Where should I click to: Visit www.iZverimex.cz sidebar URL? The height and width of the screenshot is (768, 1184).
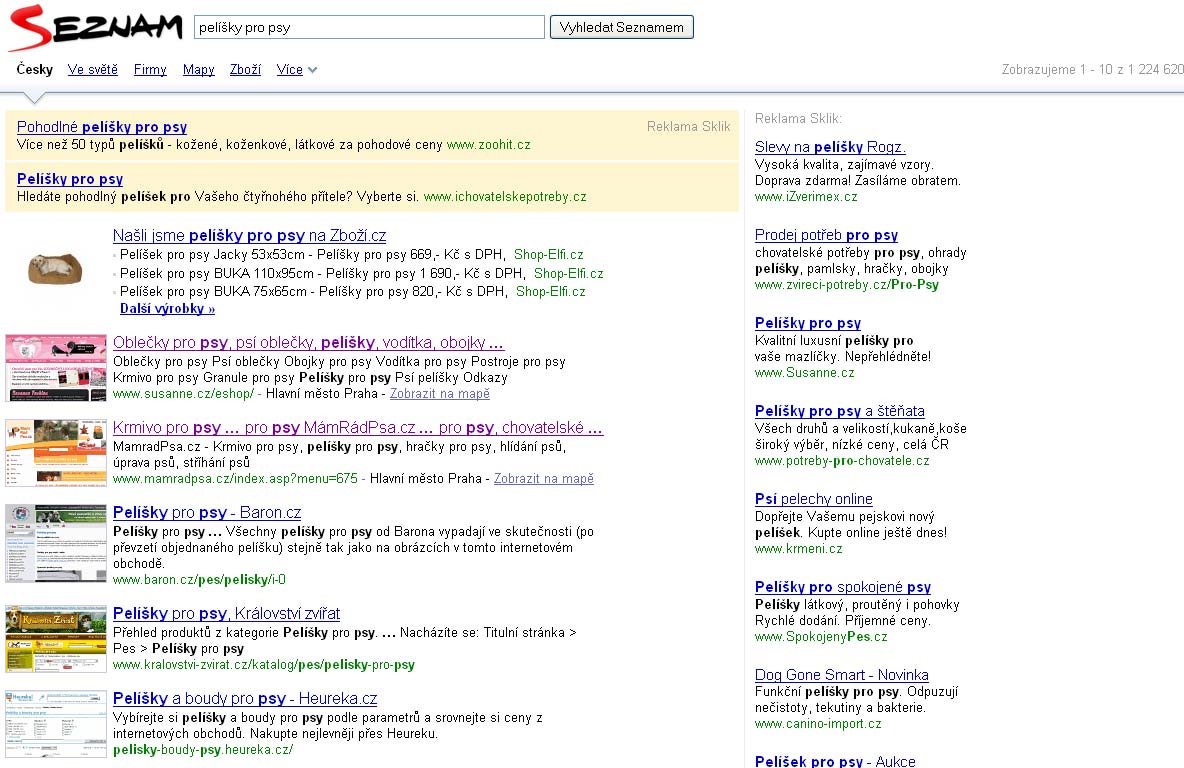click(806, 196)
